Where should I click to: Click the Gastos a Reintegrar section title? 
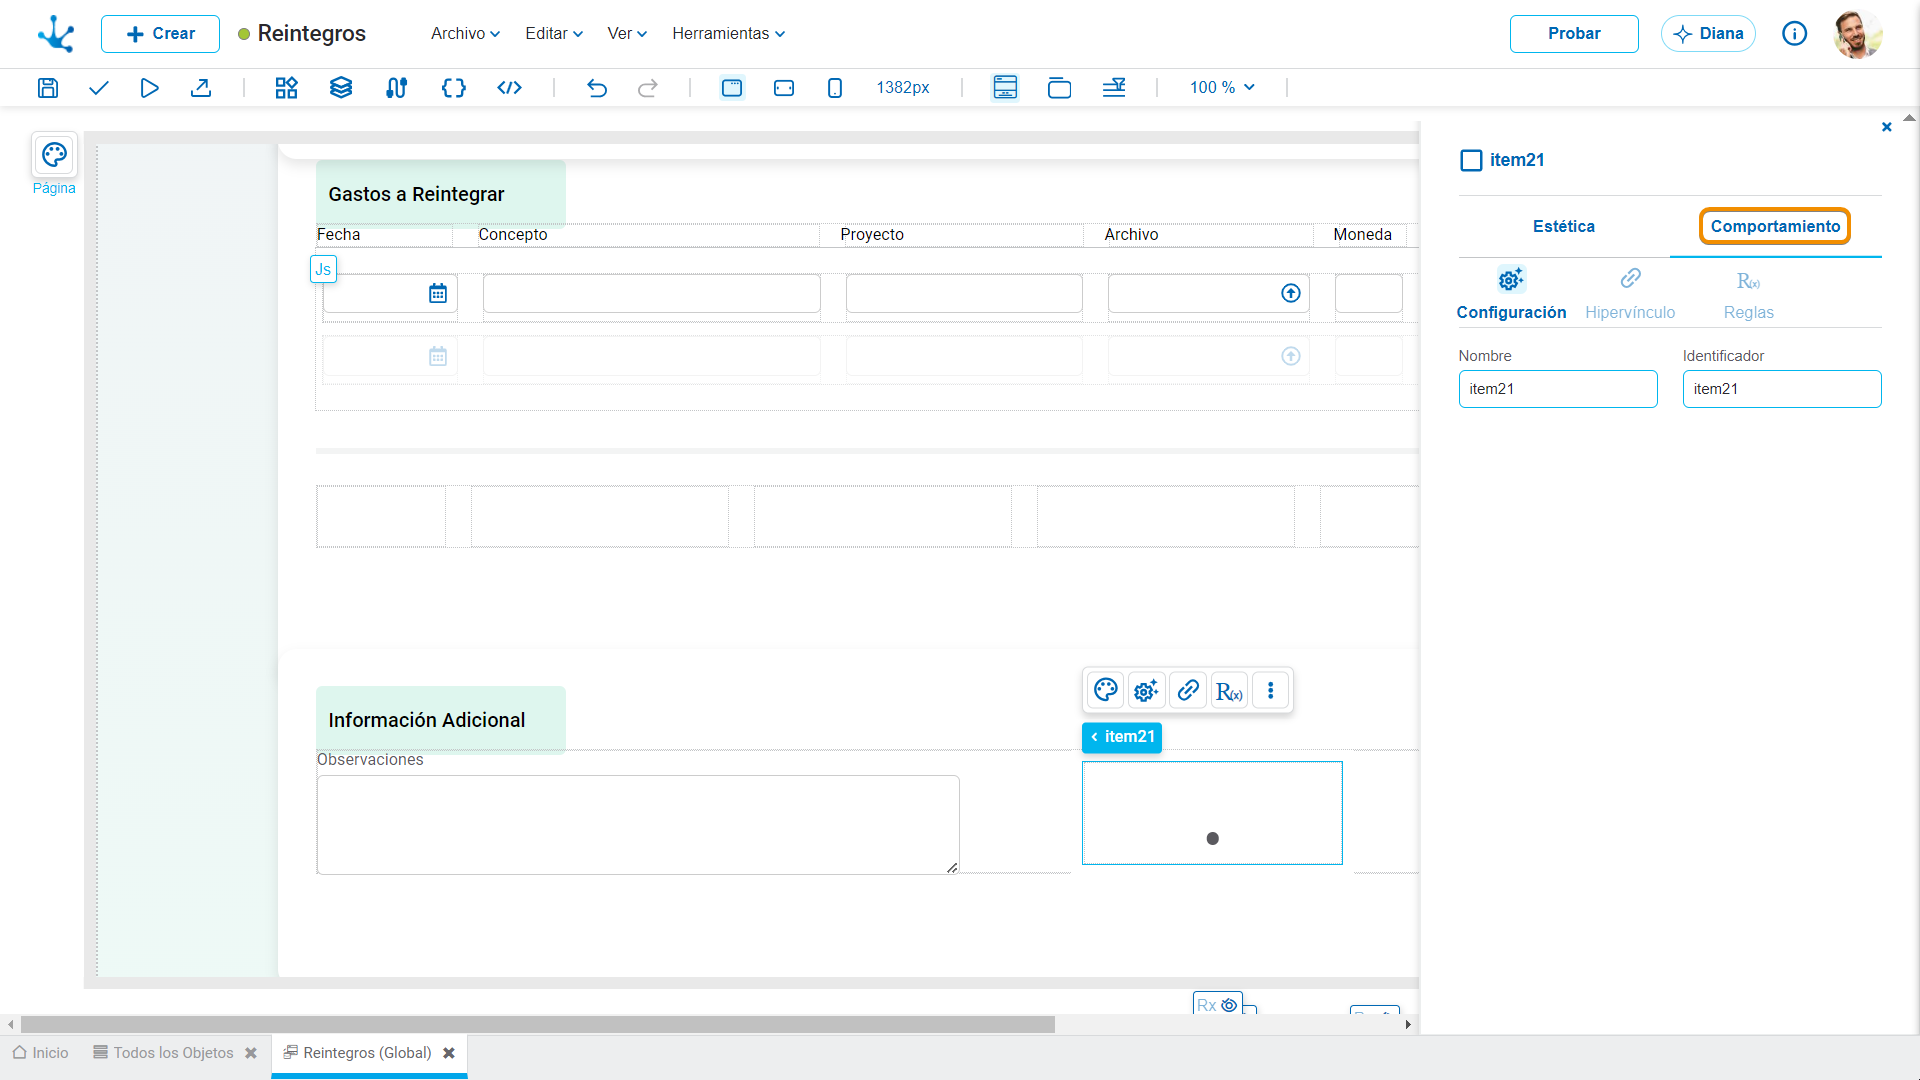click(x=416, y=194)
